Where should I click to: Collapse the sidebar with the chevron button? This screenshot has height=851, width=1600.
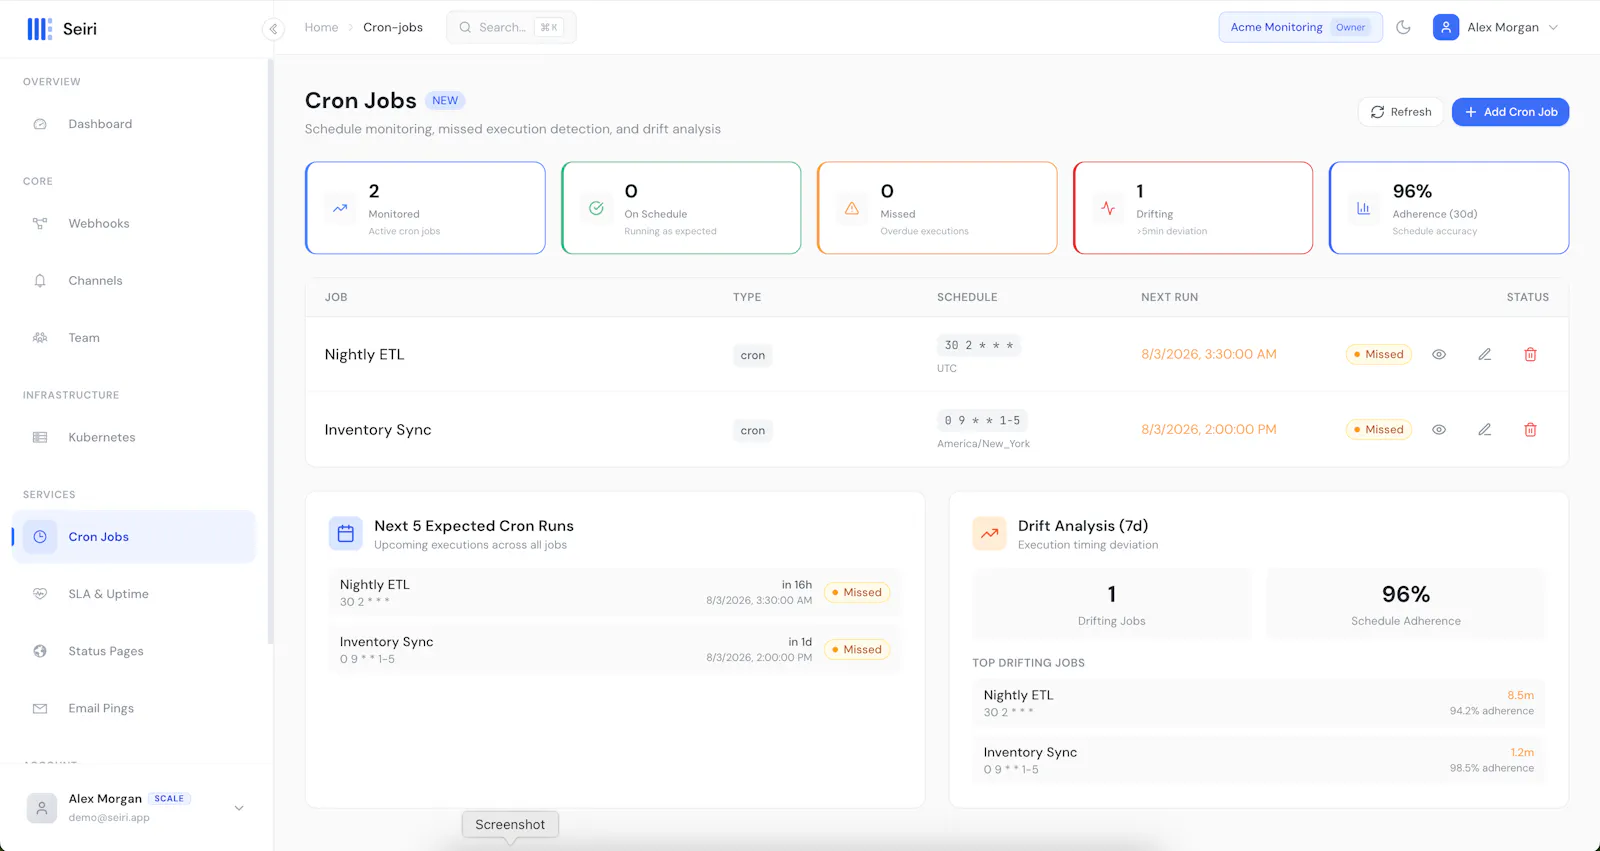point(273,29)
